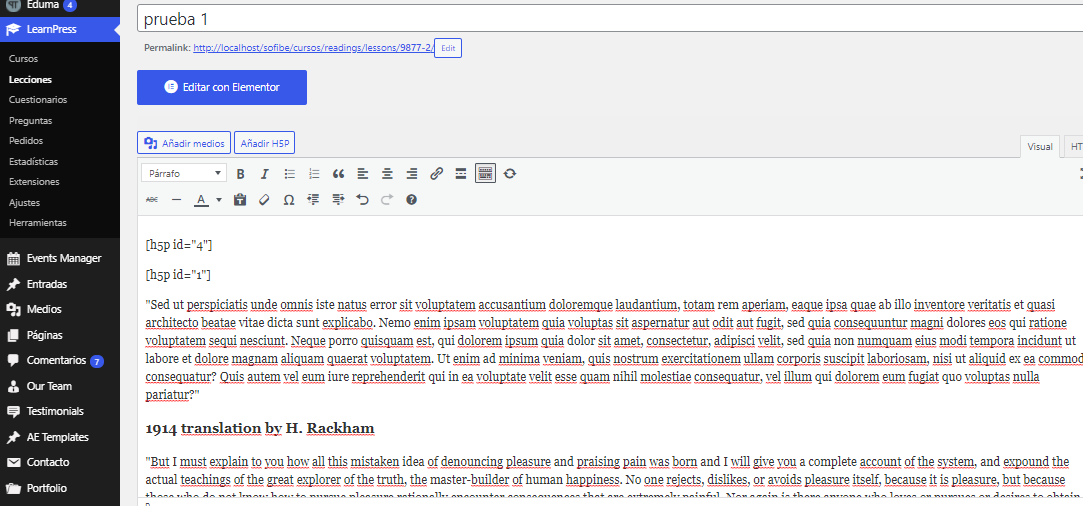1083x506 pixels.
Task: Open the Páginas menu
Action: coord(59,335)
